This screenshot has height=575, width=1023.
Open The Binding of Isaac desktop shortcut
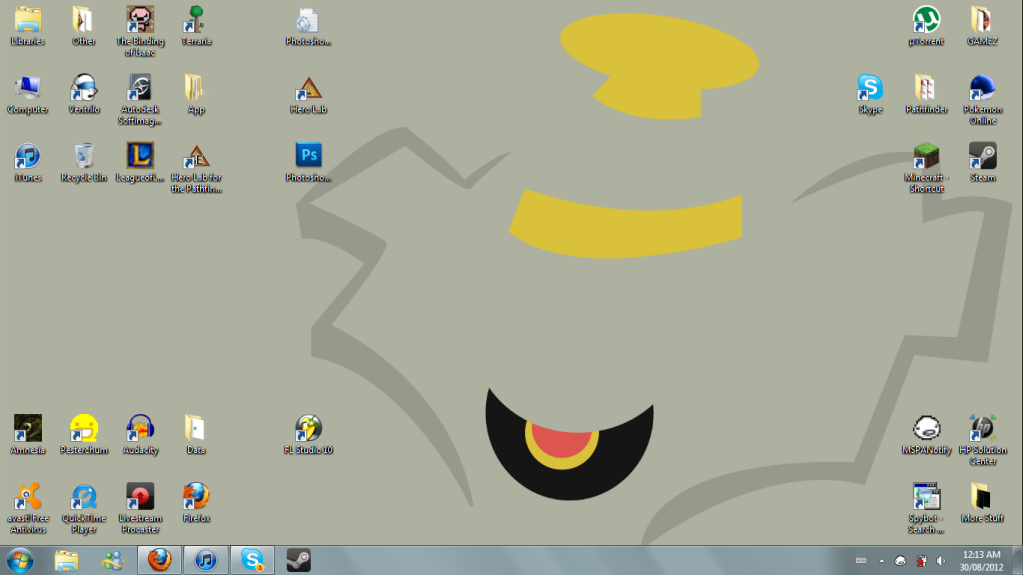(140, 21)
